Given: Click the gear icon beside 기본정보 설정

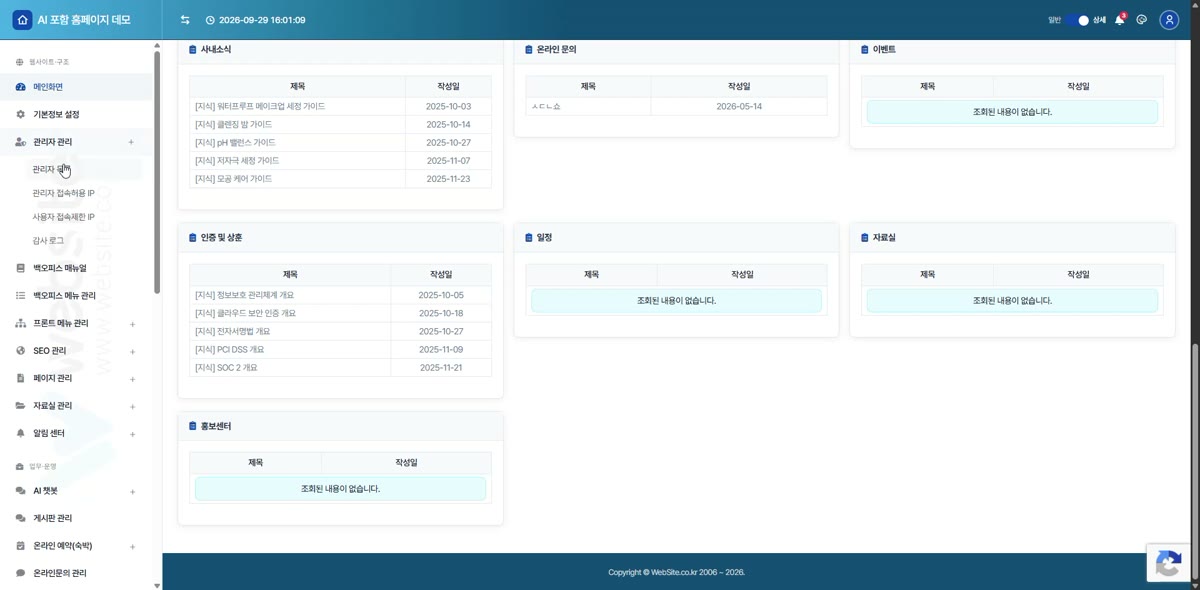Looking at the screenshot, I should 21,115.
